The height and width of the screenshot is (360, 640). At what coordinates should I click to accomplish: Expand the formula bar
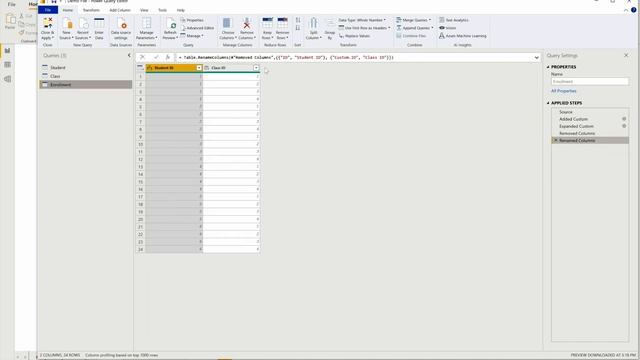(536, 58)
